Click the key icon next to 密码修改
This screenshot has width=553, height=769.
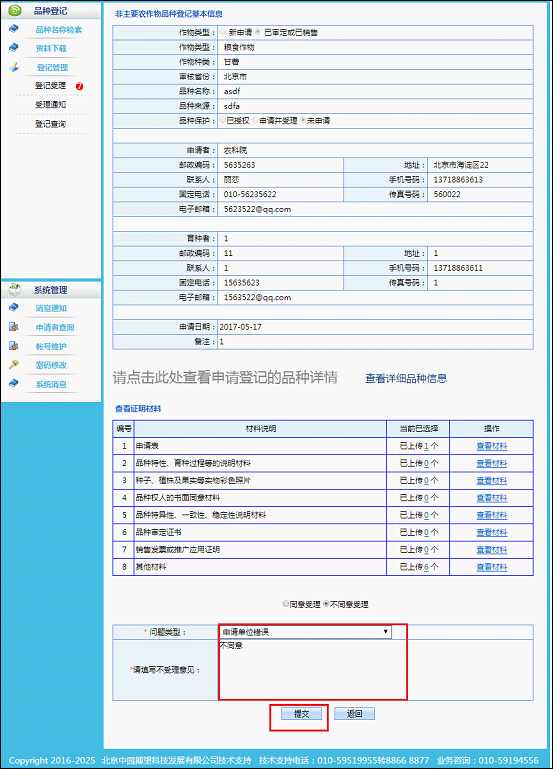coord(14,364)
